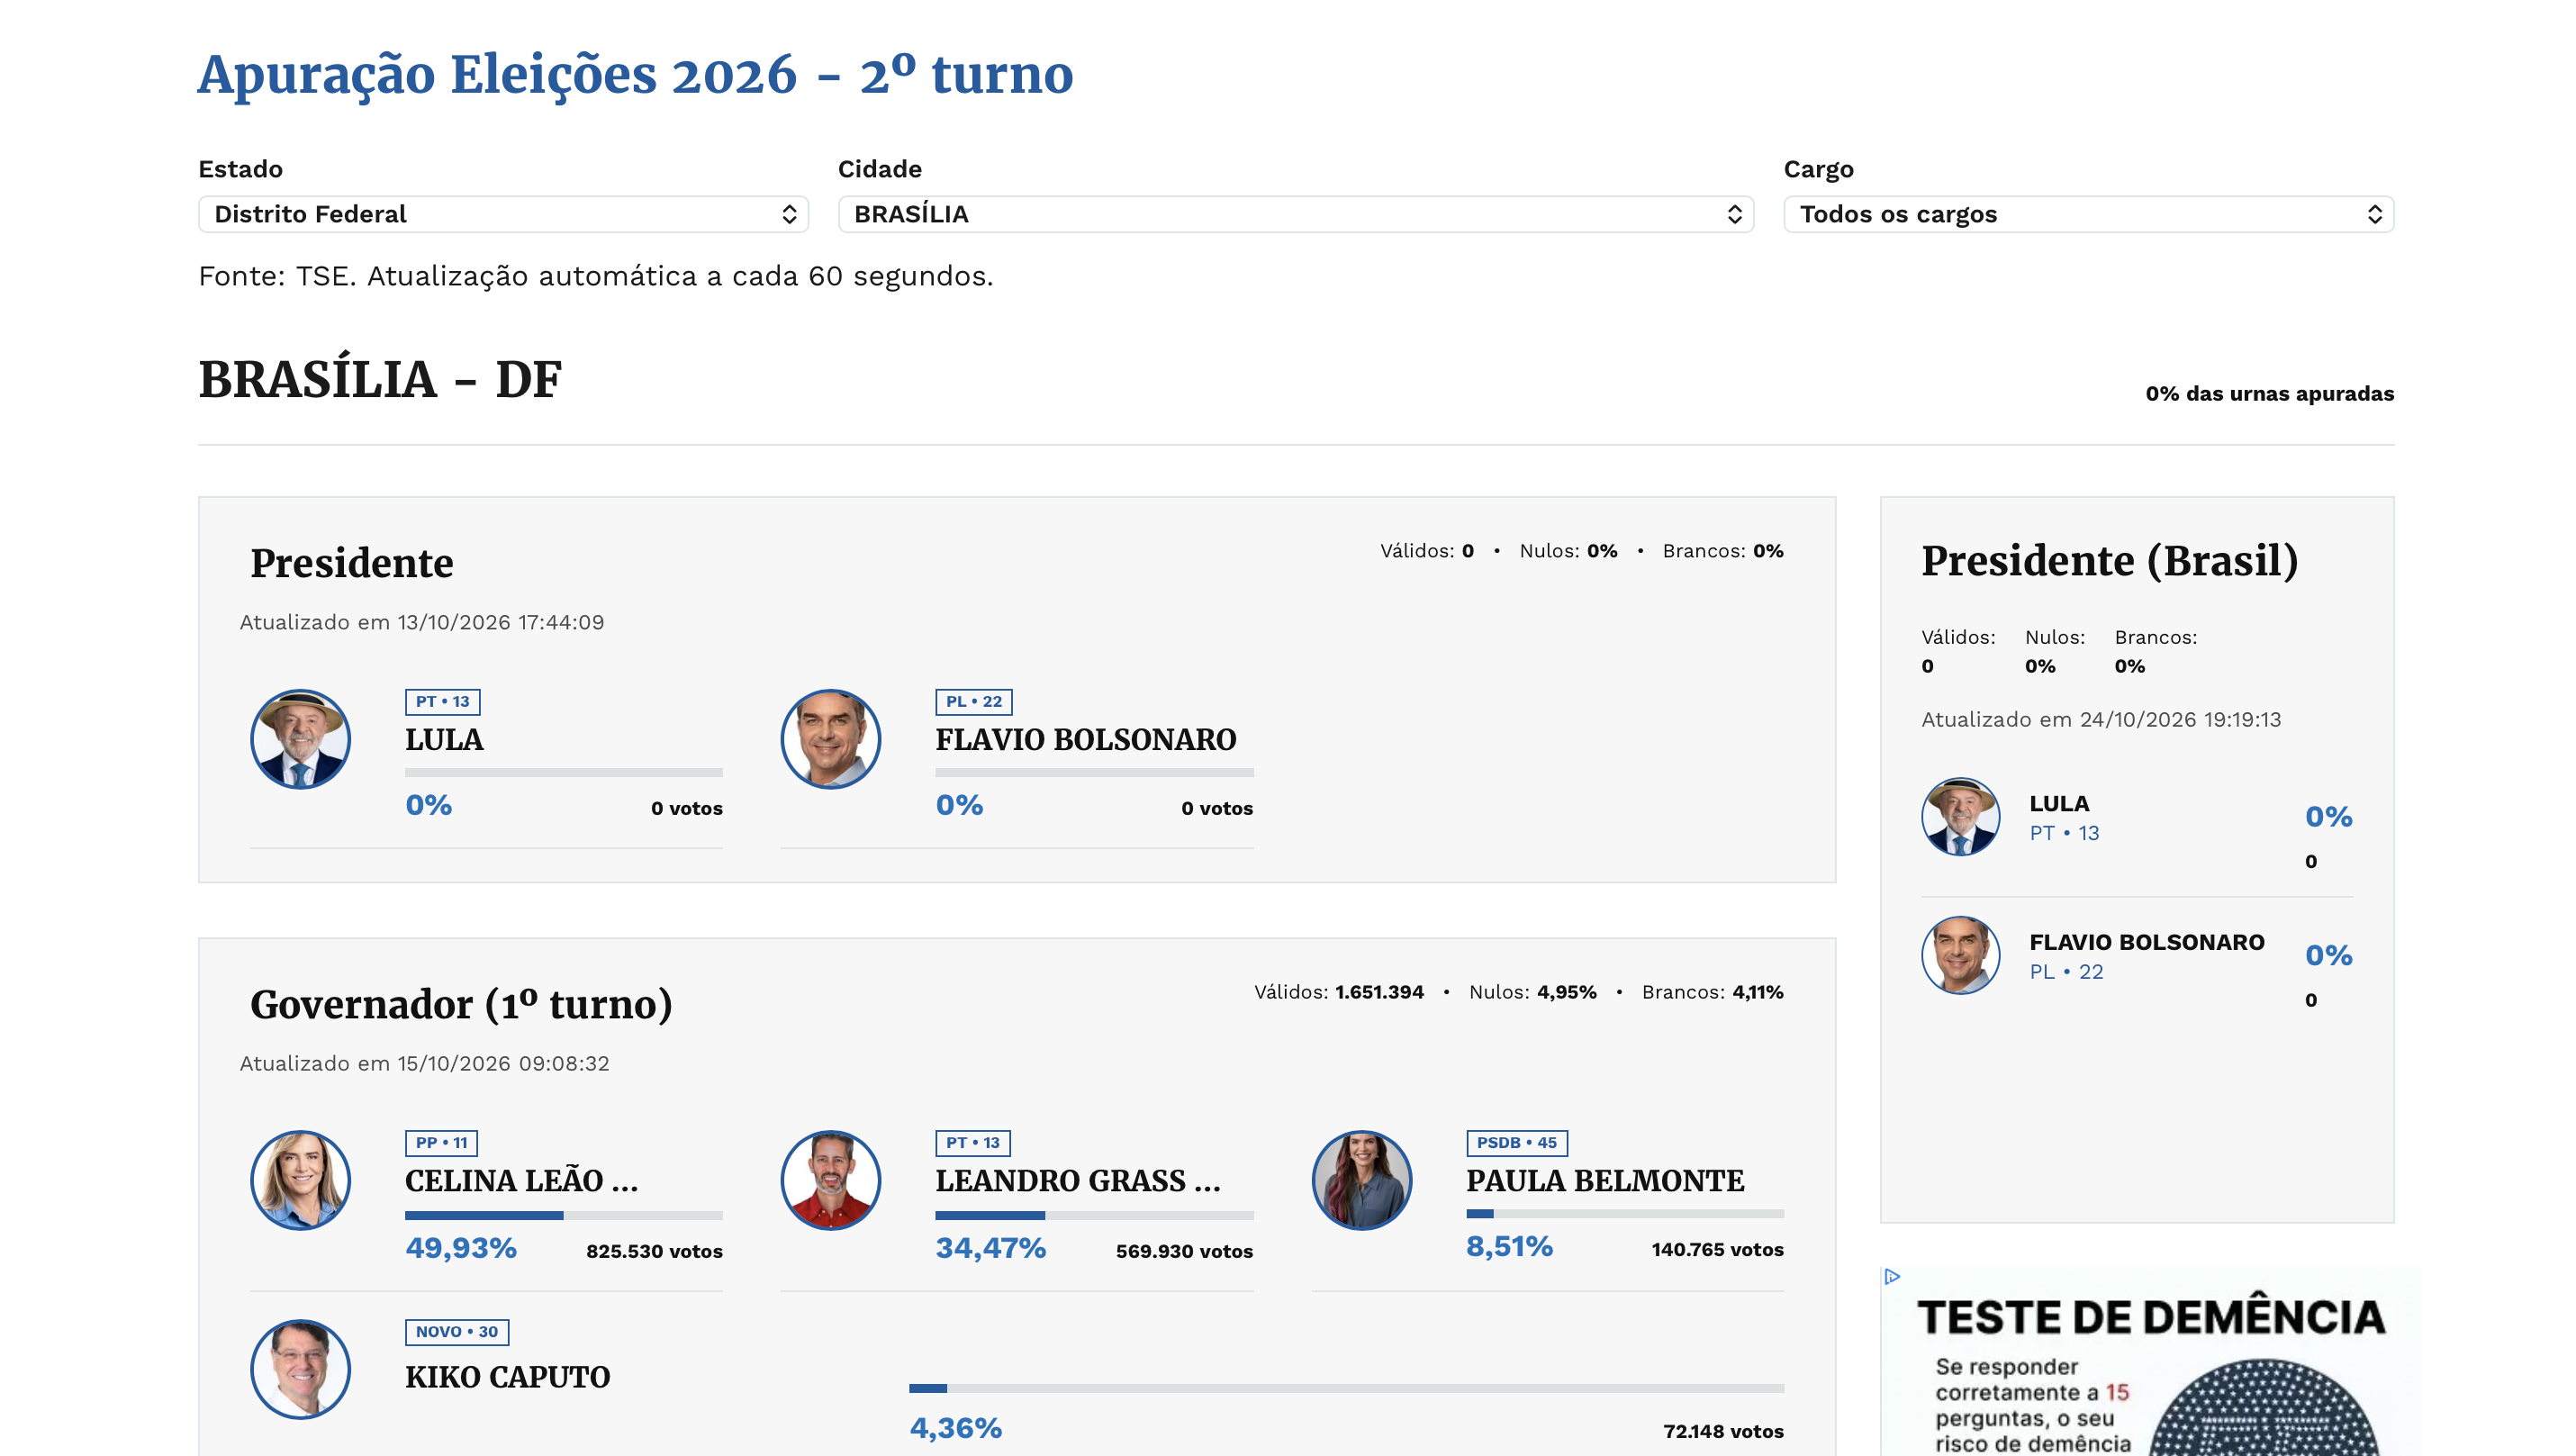
Task: Click the AdChoices icon on the advertisement
Action: [x=1891, y=1276]
